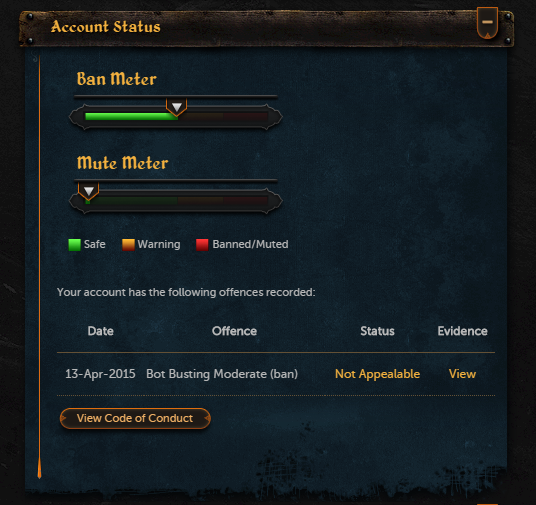Click the Account Status header title
Viewport: 536px width, 505px height.
tap(106, 27)
